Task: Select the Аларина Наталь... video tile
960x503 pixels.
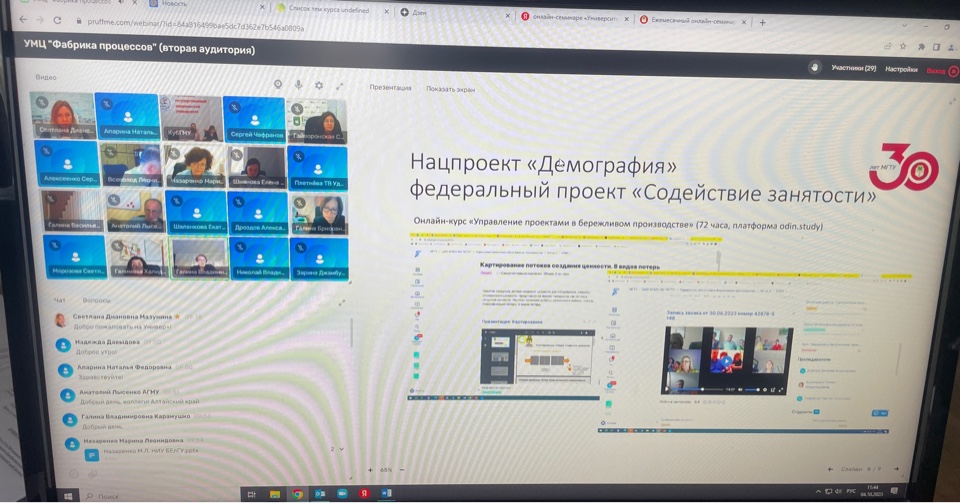Action: 127,116
